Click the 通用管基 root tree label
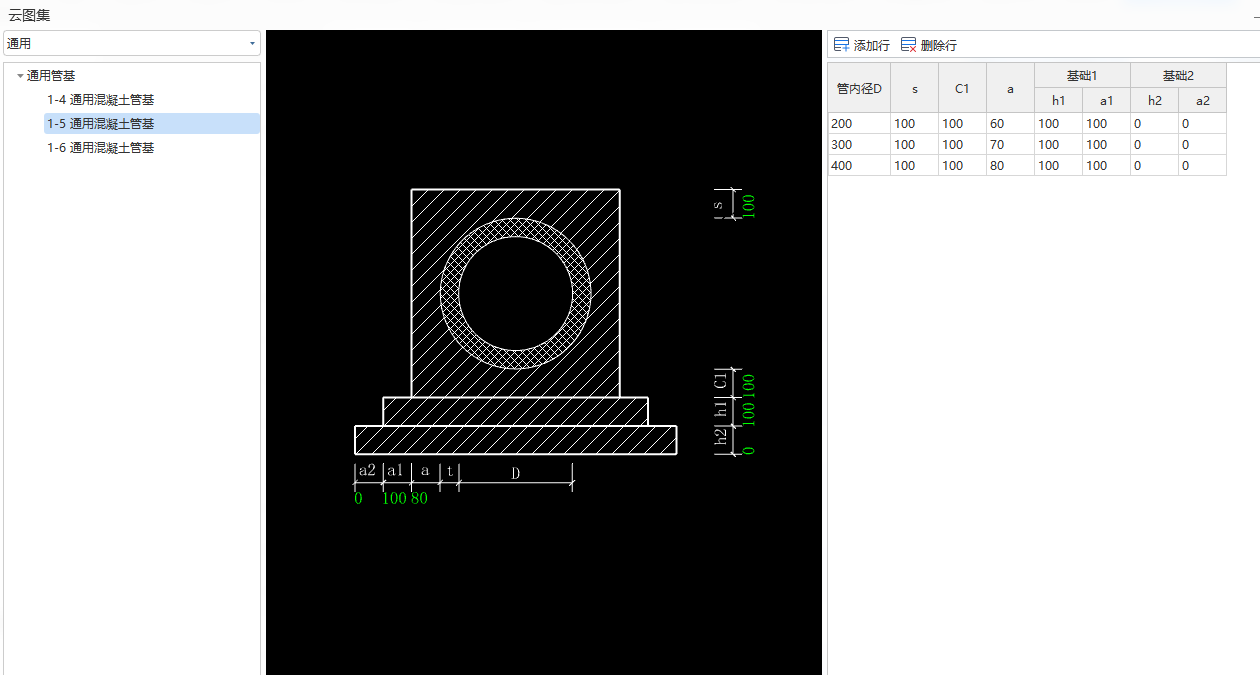This screenshot has height=675, width=1260. (x=51, y=76)
